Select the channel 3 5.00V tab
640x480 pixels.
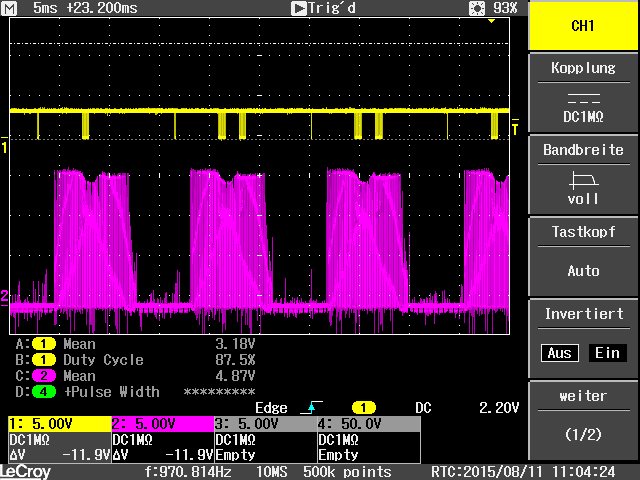point(266,424)
